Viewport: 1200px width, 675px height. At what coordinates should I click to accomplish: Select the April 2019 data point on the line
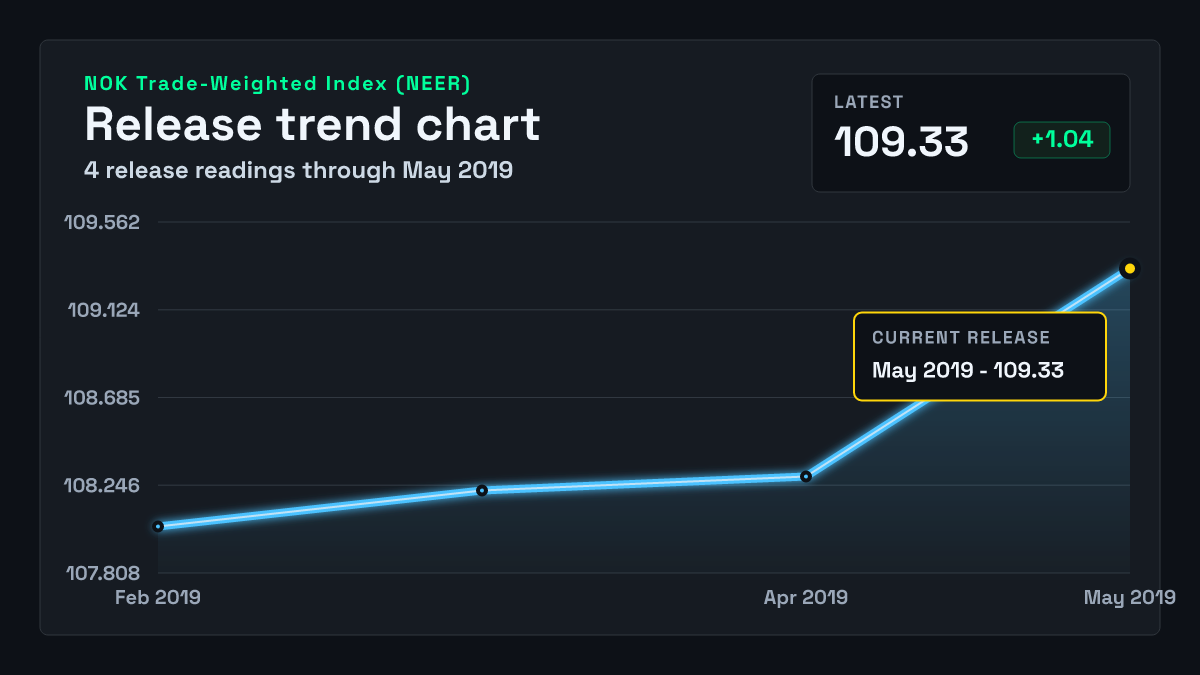pyautogui.click(x=806, y=476)
